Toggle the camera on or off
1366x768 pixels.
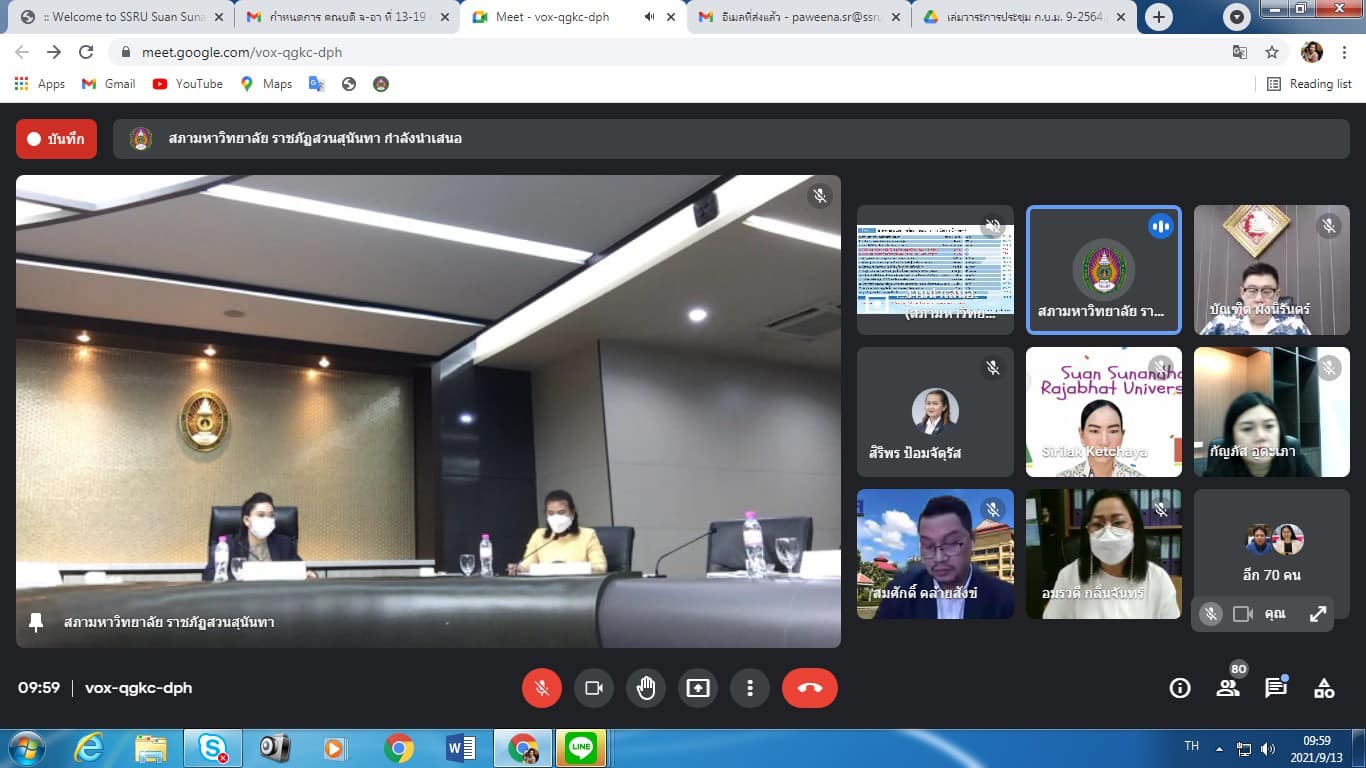(x=594, y=688)
